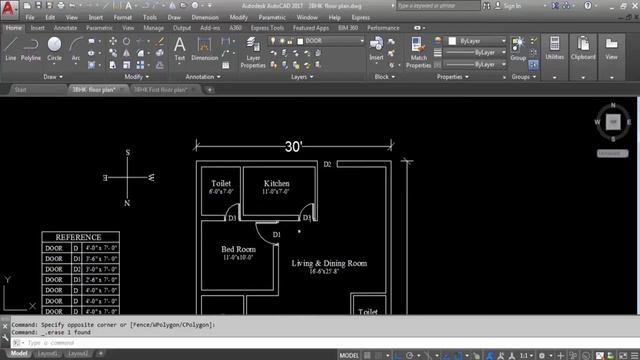The image size is (640, 360).
Task: Click the ViewCube top face
Action: tap(613, 122)
